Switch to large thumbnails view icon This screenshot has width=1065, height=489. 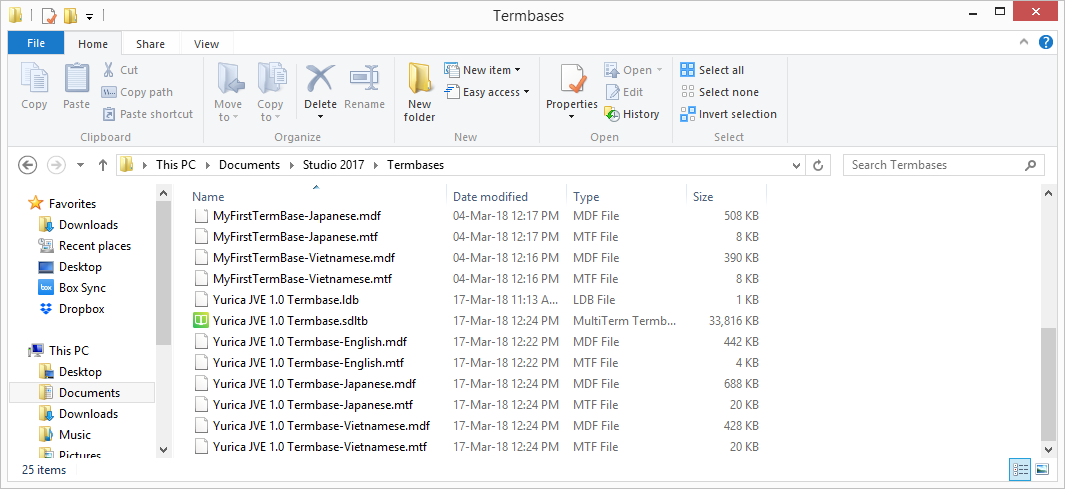click(x=1041, y=469)
